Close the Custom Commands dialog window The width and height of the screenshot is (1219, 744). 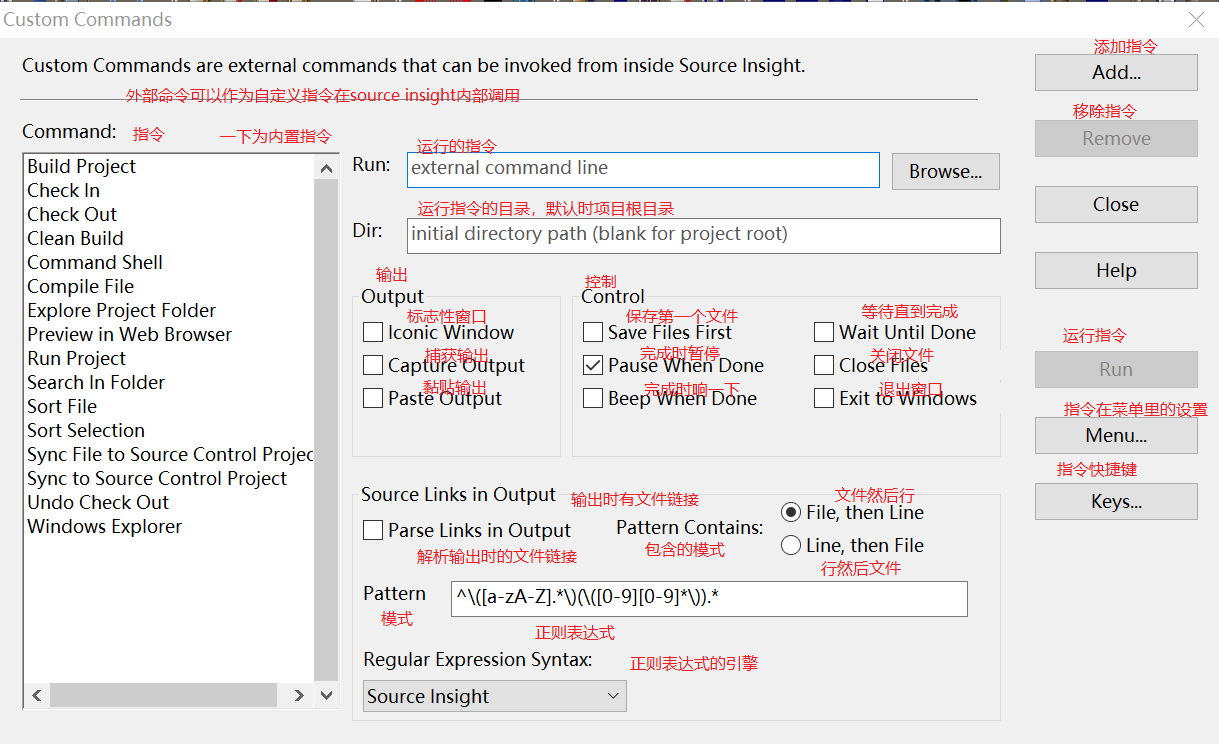point(1196,20)
